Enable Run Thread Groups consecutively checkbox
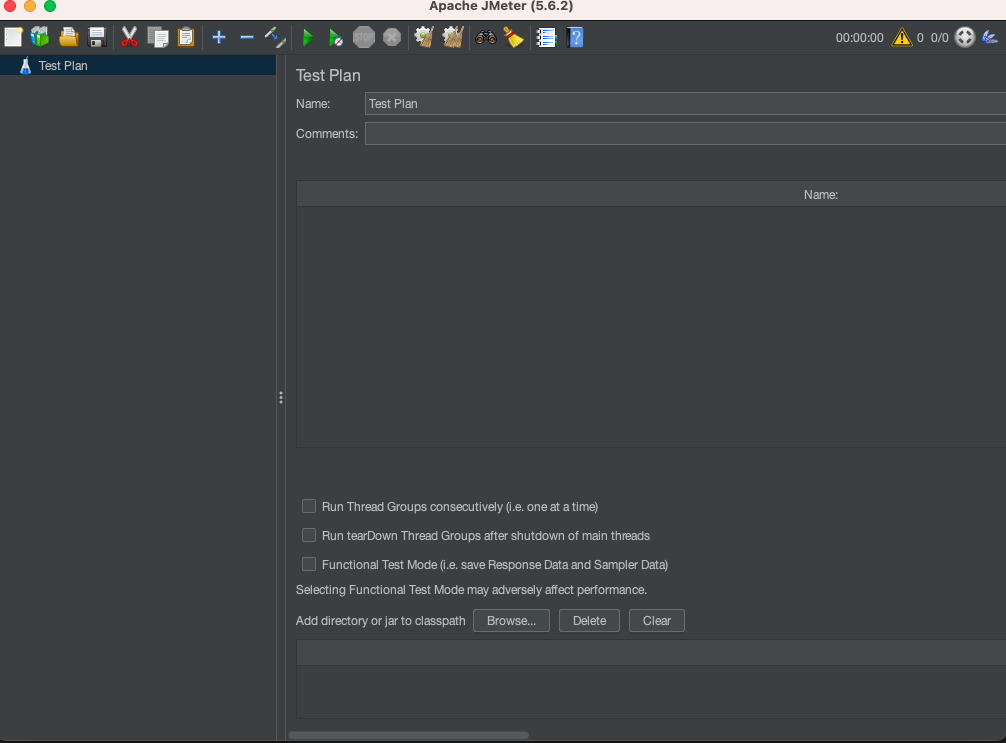The height and width of the screenshot is (743, 1006). 309,506
